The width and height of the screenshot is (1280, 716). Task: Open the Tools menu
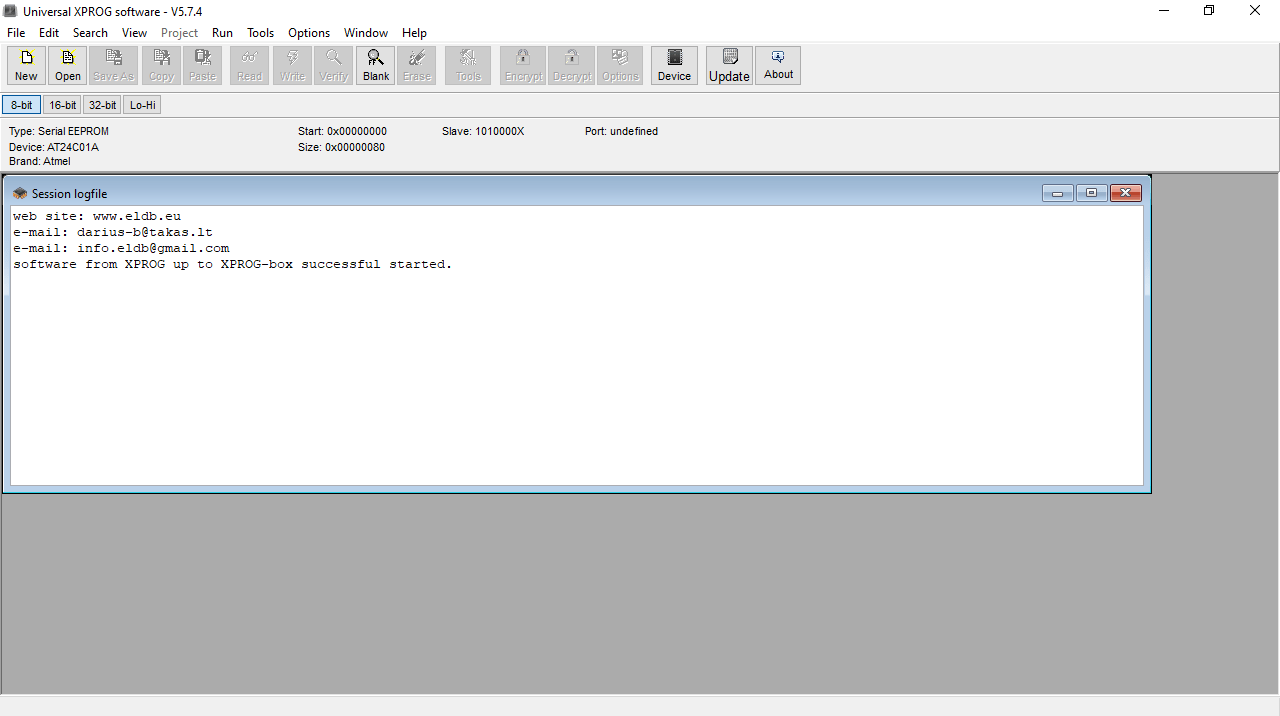coord(261,33)
